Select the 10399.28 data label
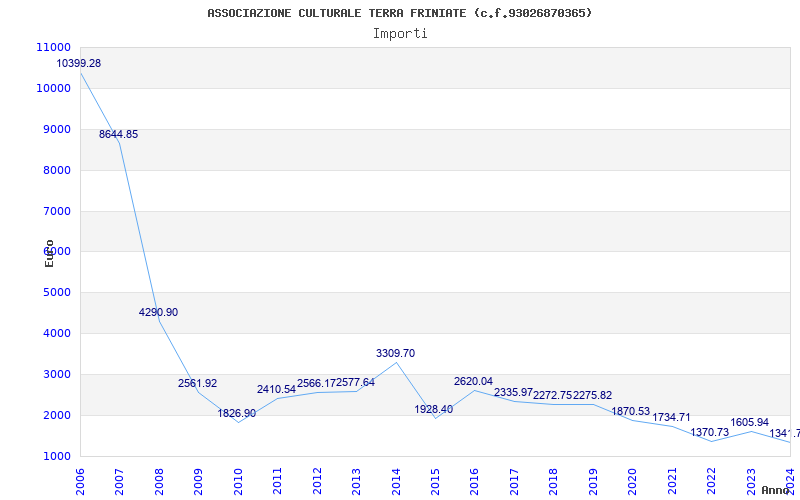 click(79, 64)
